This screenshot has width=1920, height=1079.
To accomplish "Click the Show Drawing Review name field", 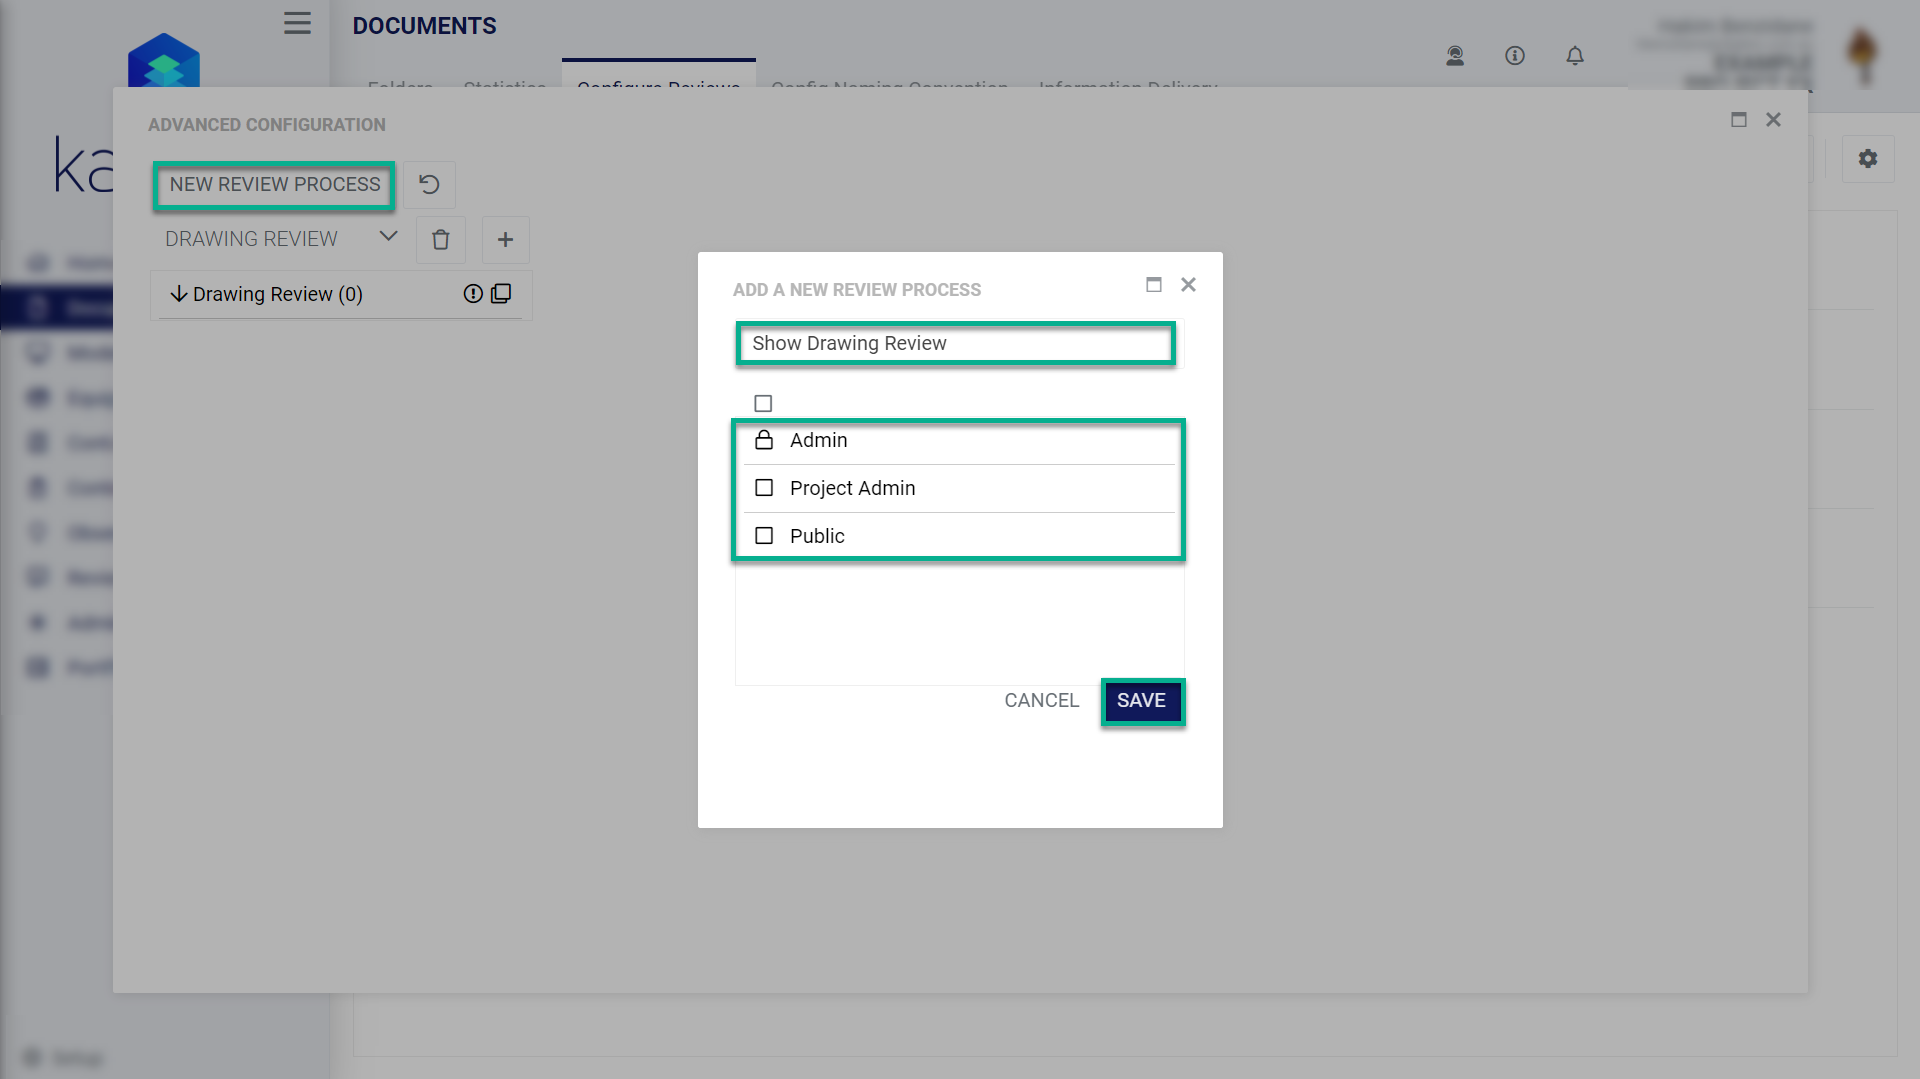I will coord(953,343).
